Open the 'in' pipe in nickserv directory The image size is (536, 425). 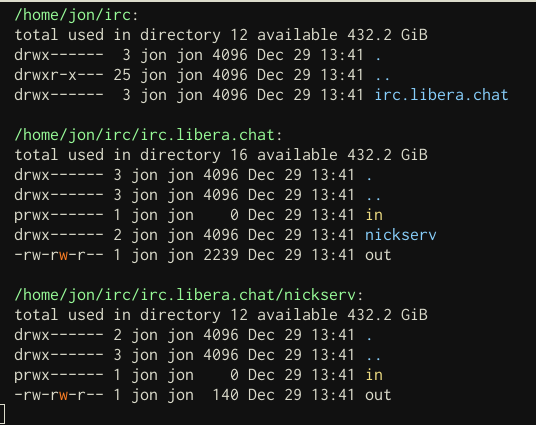(374, 375)
